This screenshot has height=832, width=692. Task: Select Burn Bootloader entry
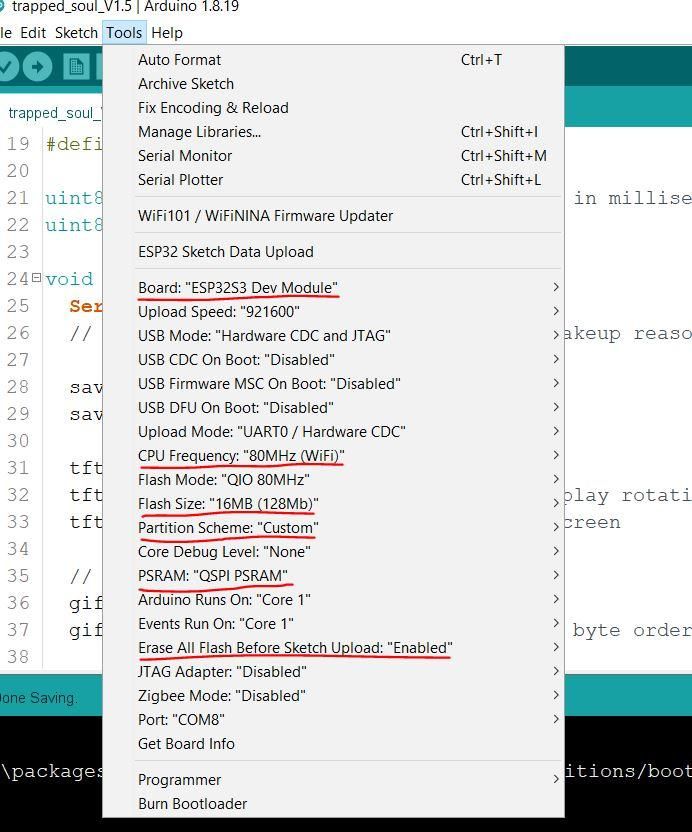[333, 804]
